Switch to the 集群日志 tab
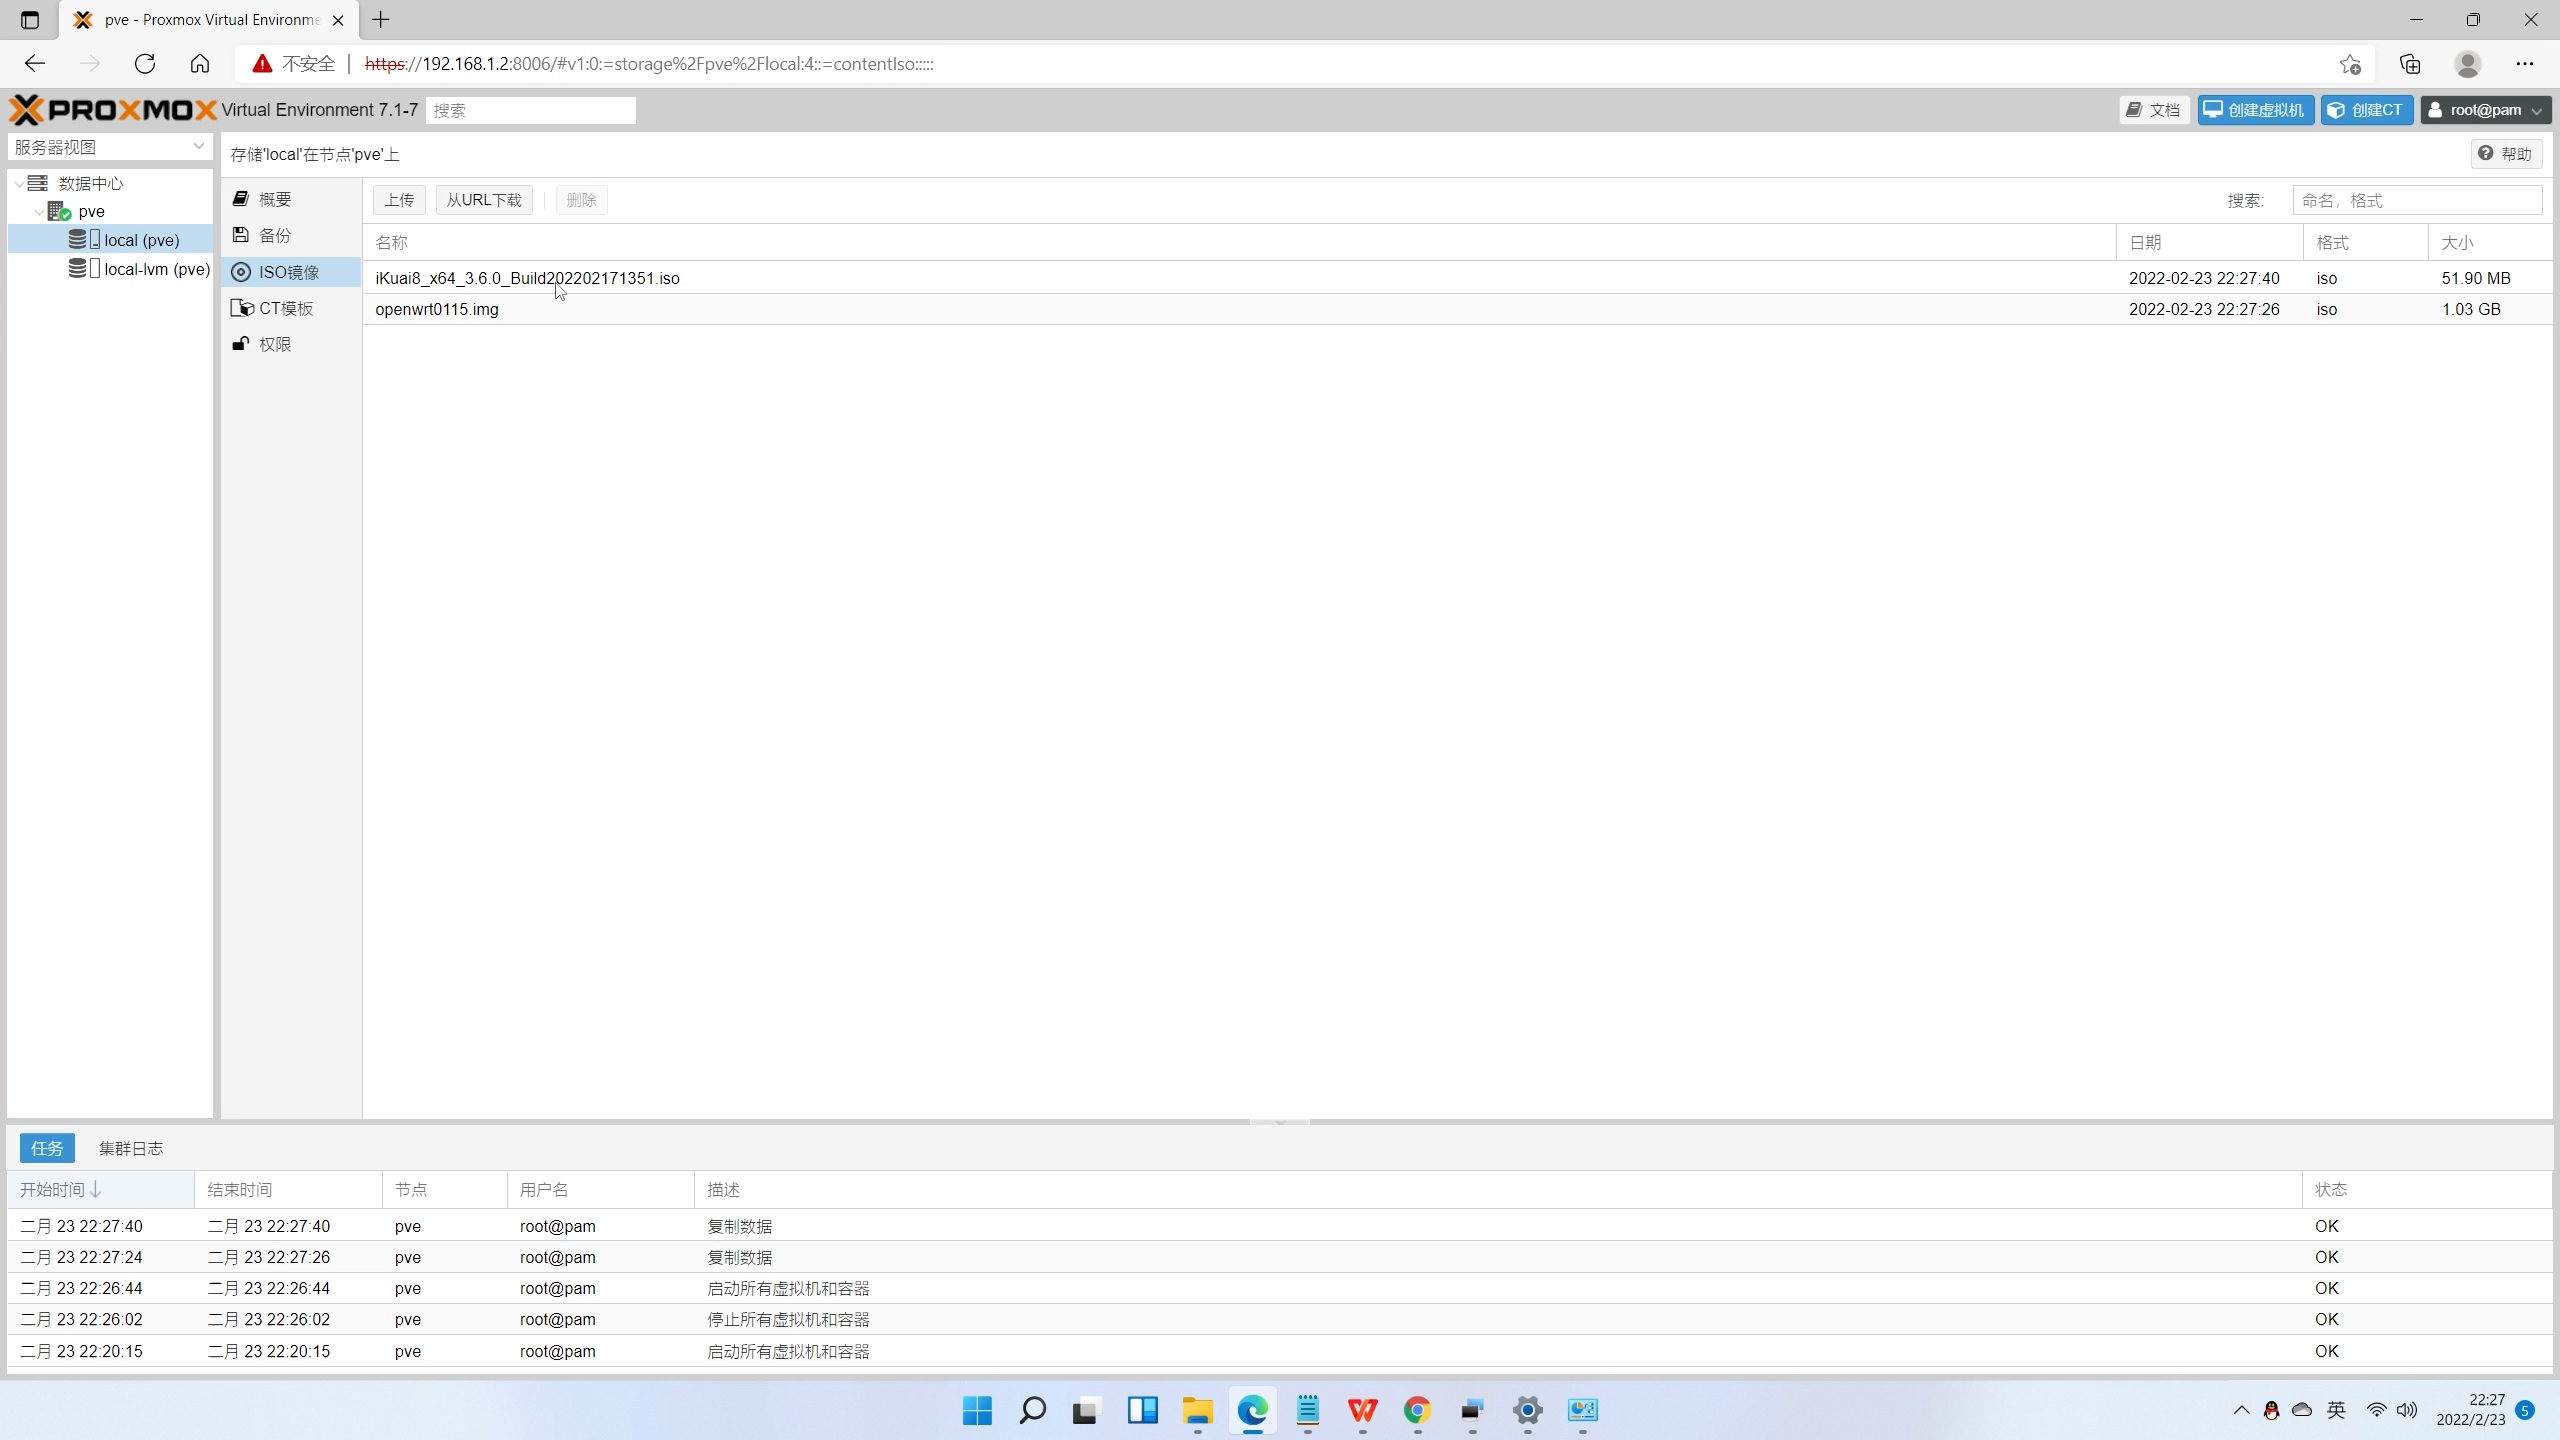 (x=131, y=1148)
